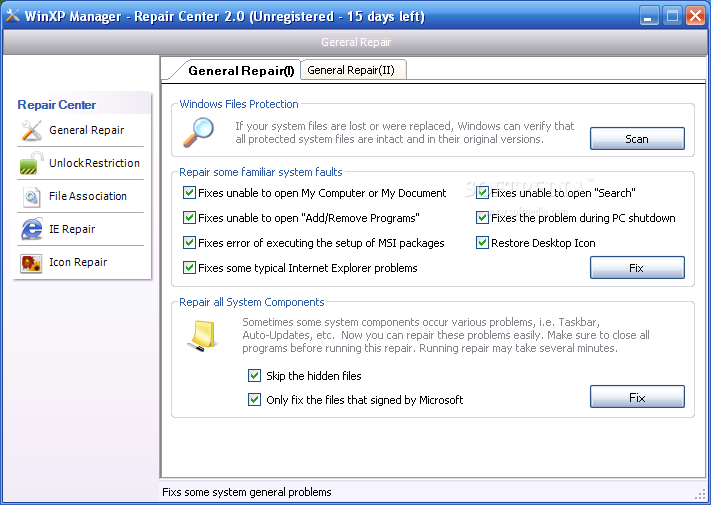Screen dimensions: 711x505
Task: Click the magnifying glass icon in Windows Files Protection
Action: click(x=199, y=132)
